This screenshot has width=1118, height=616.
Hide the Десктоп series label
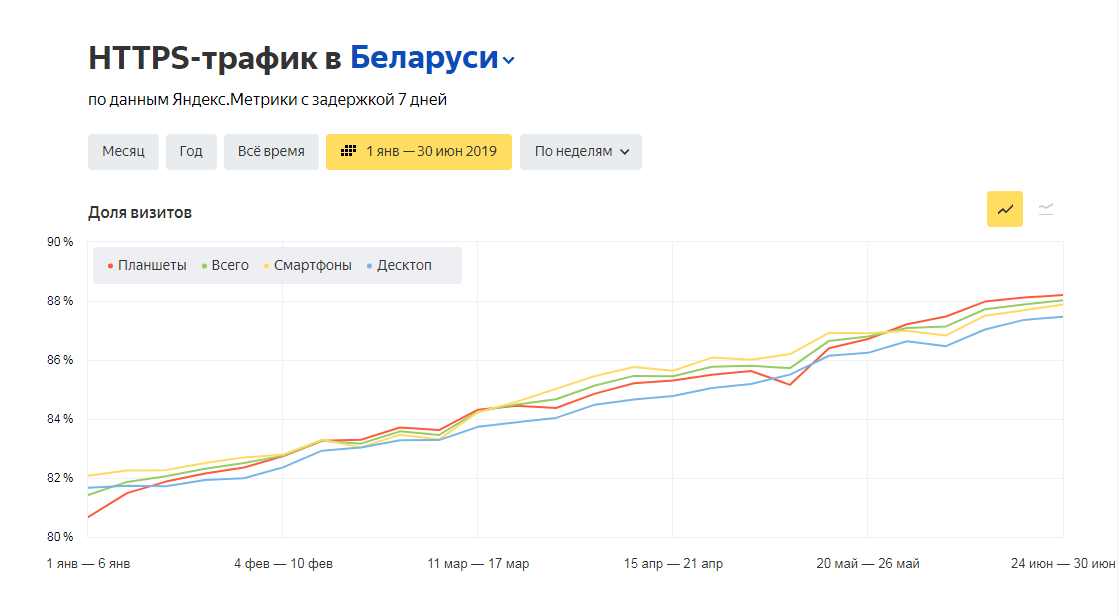point(404,265)
